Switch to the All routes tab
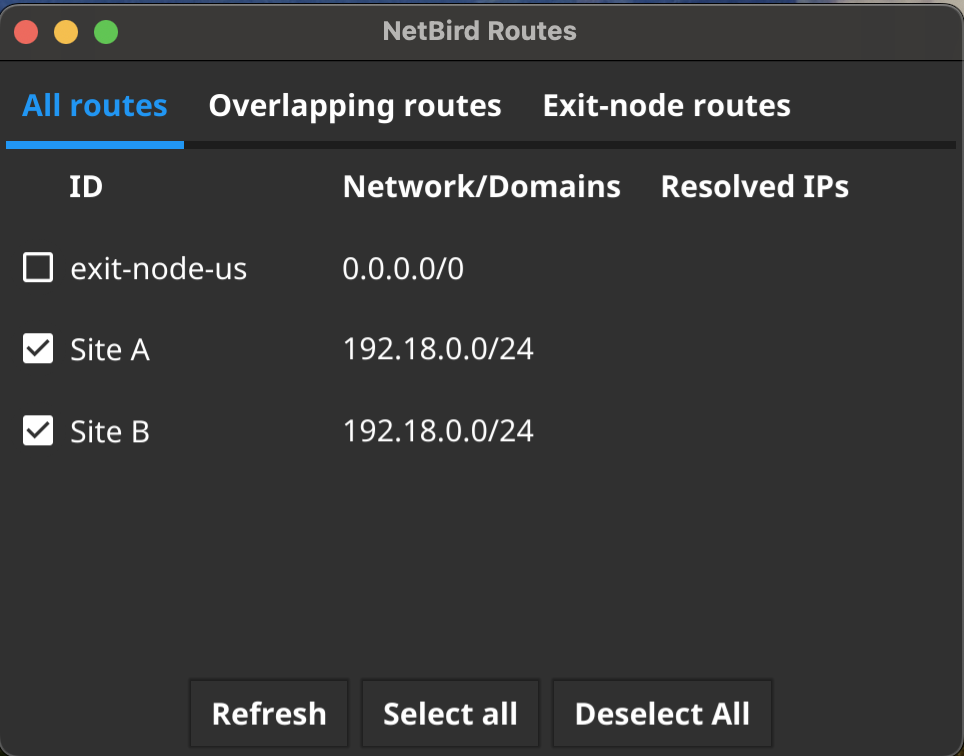Screen dimensions: 964x756 pyautogui.click(x=95, y=106)
